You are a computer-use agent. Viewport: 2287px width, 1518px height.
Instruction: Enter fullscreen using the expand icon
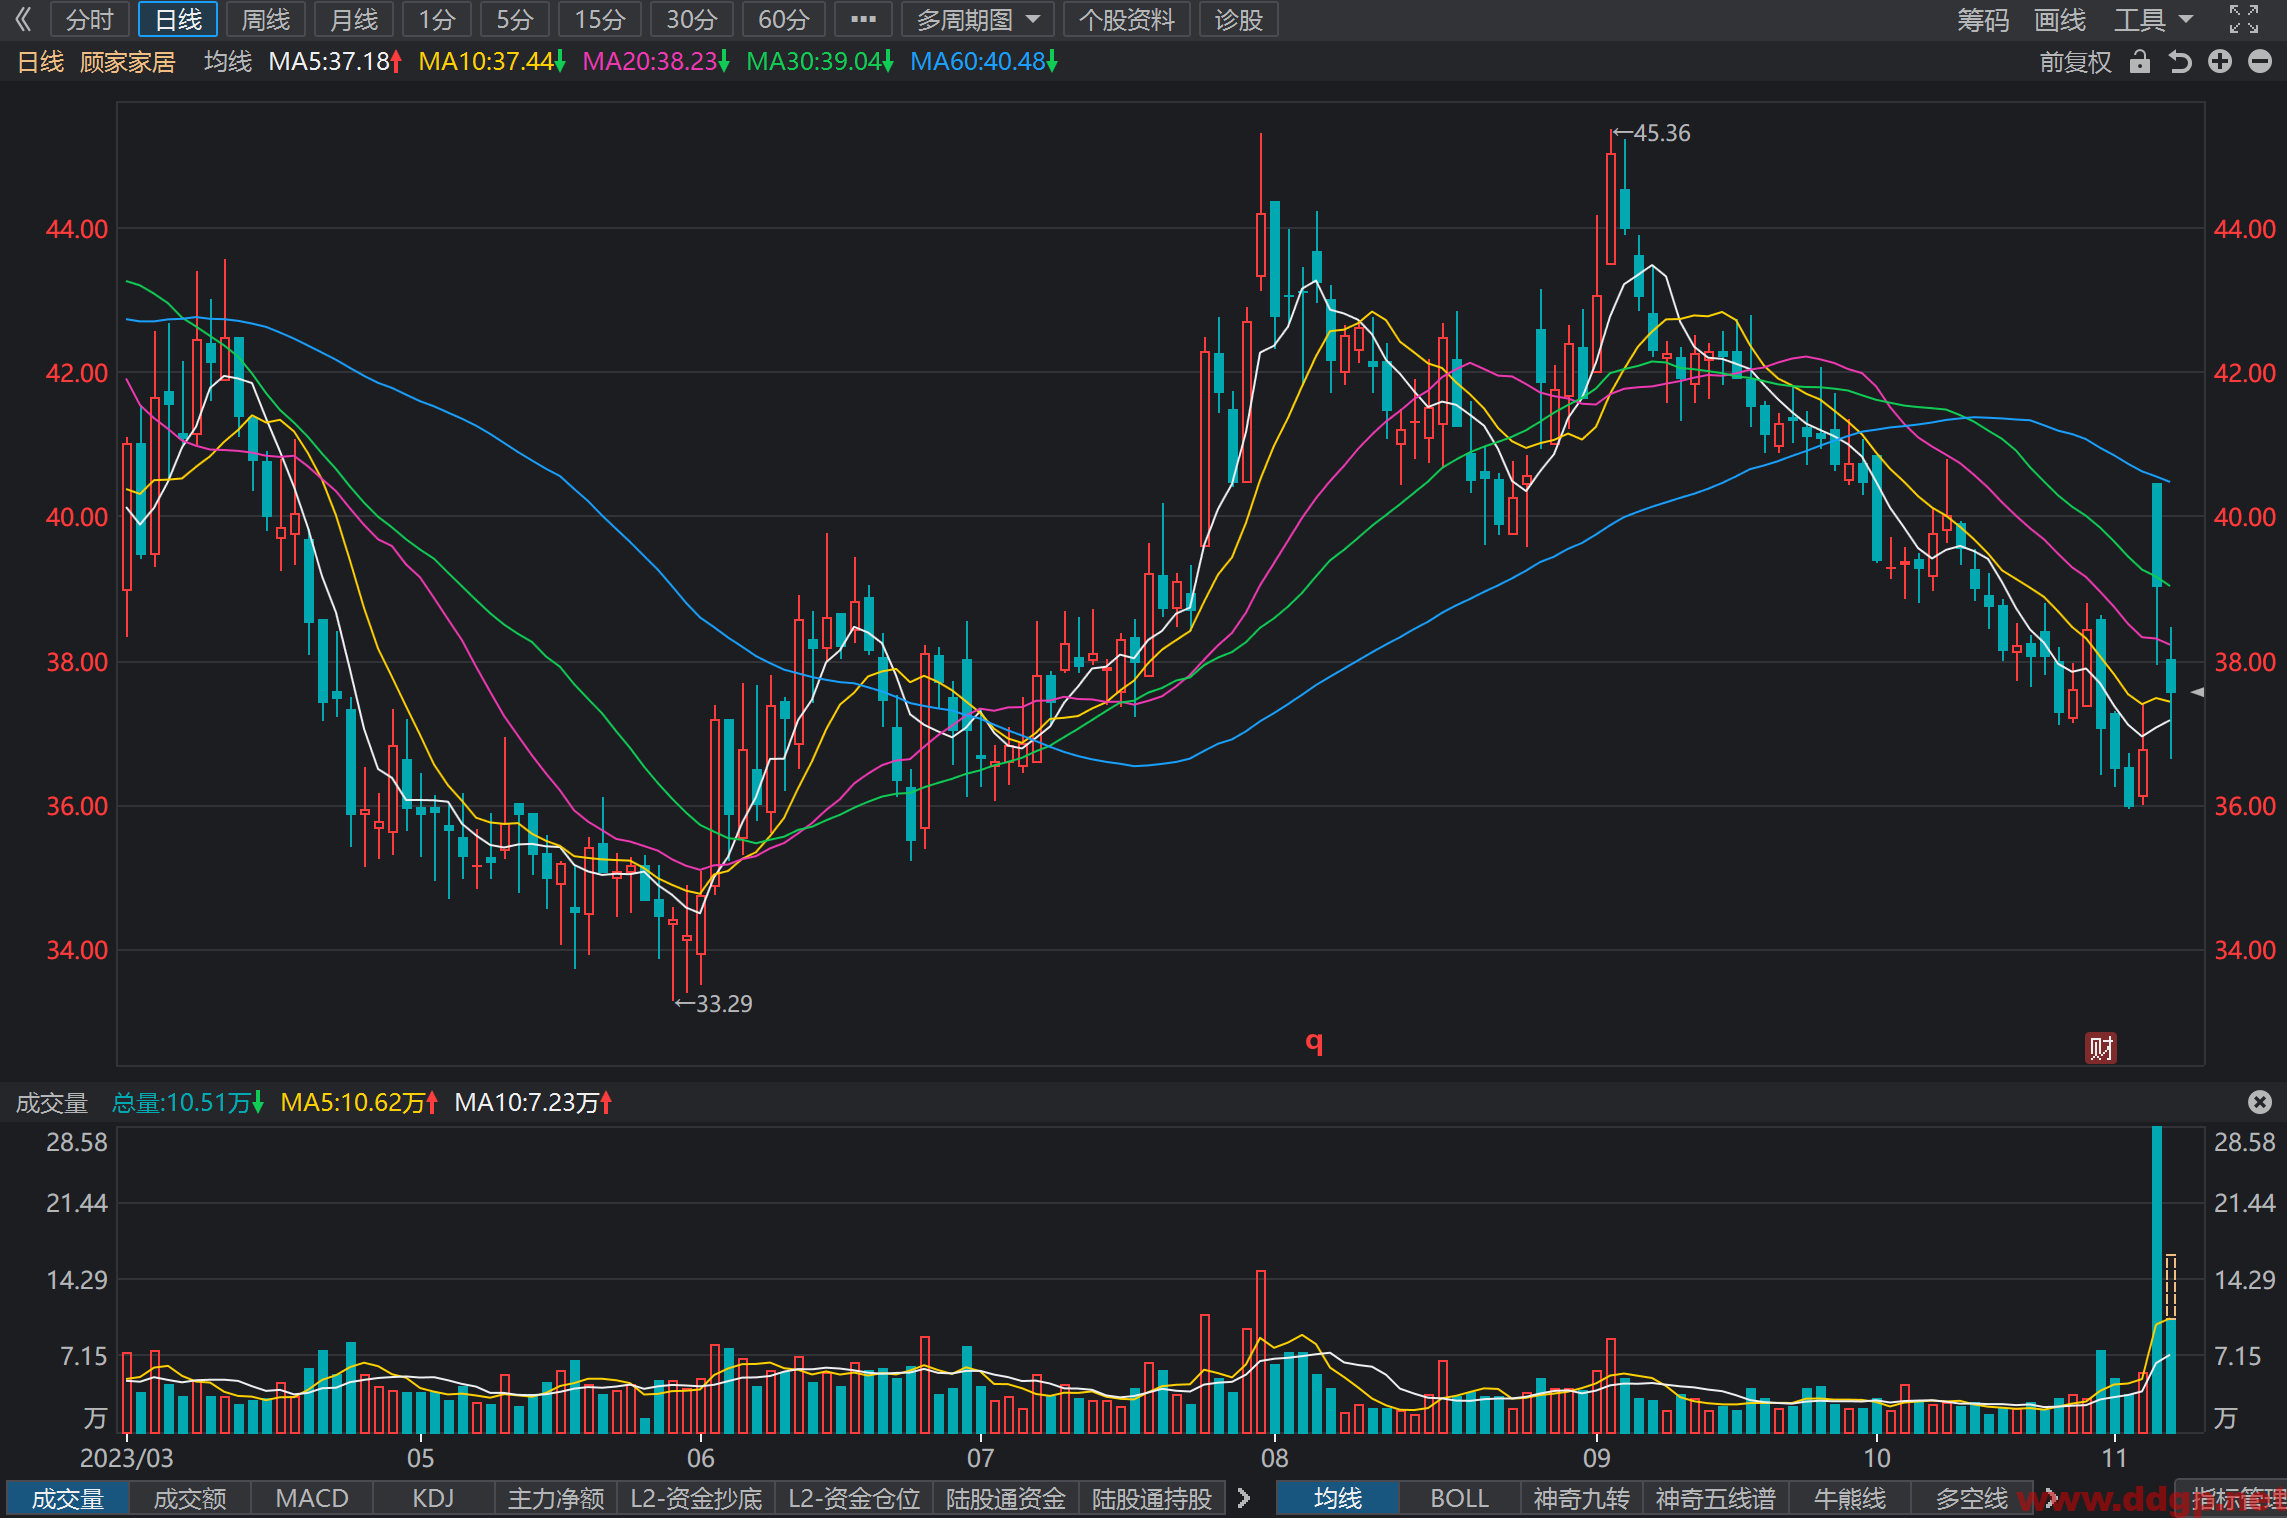click(2244, 19)
